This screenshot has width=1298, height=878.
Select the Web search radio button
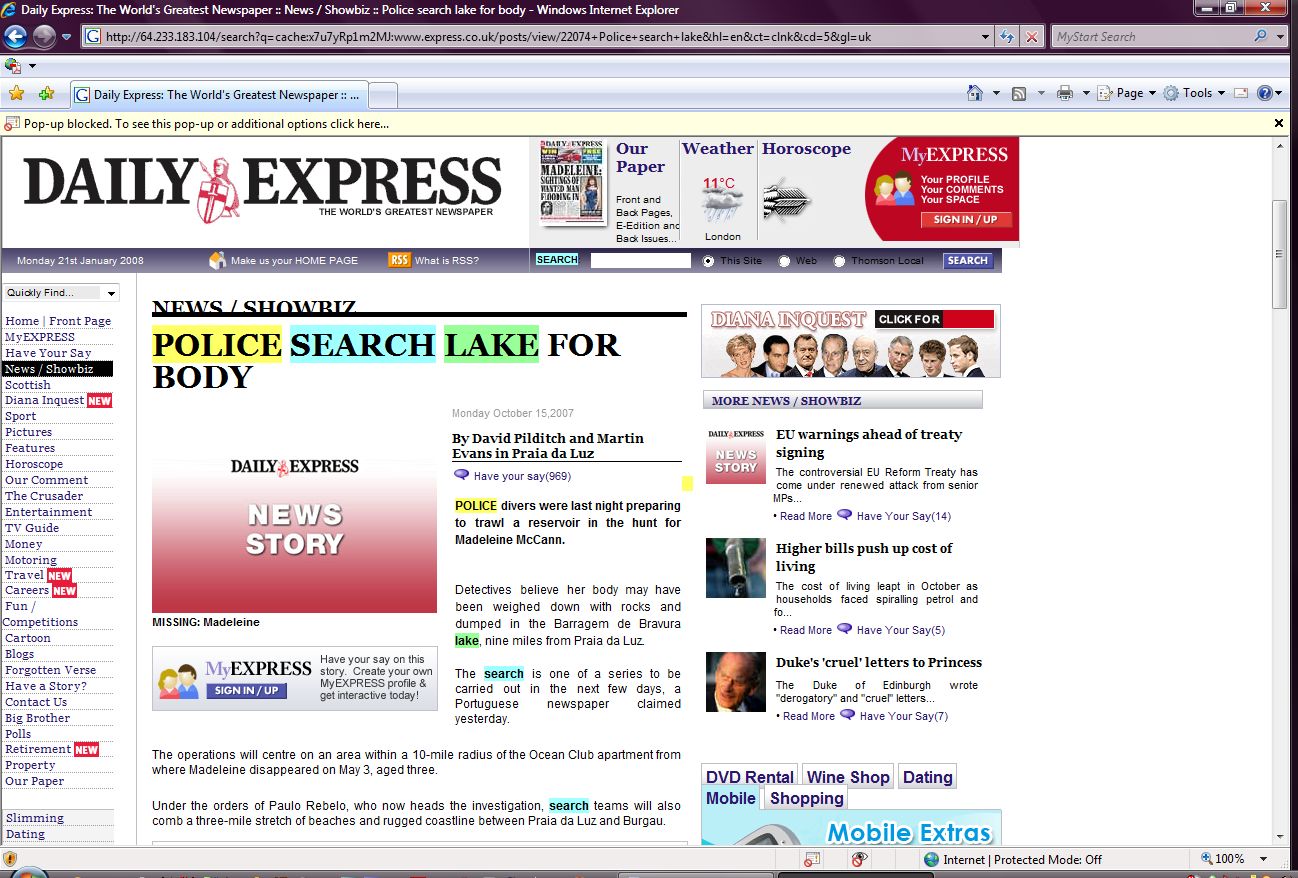click(x=785, y=261)
